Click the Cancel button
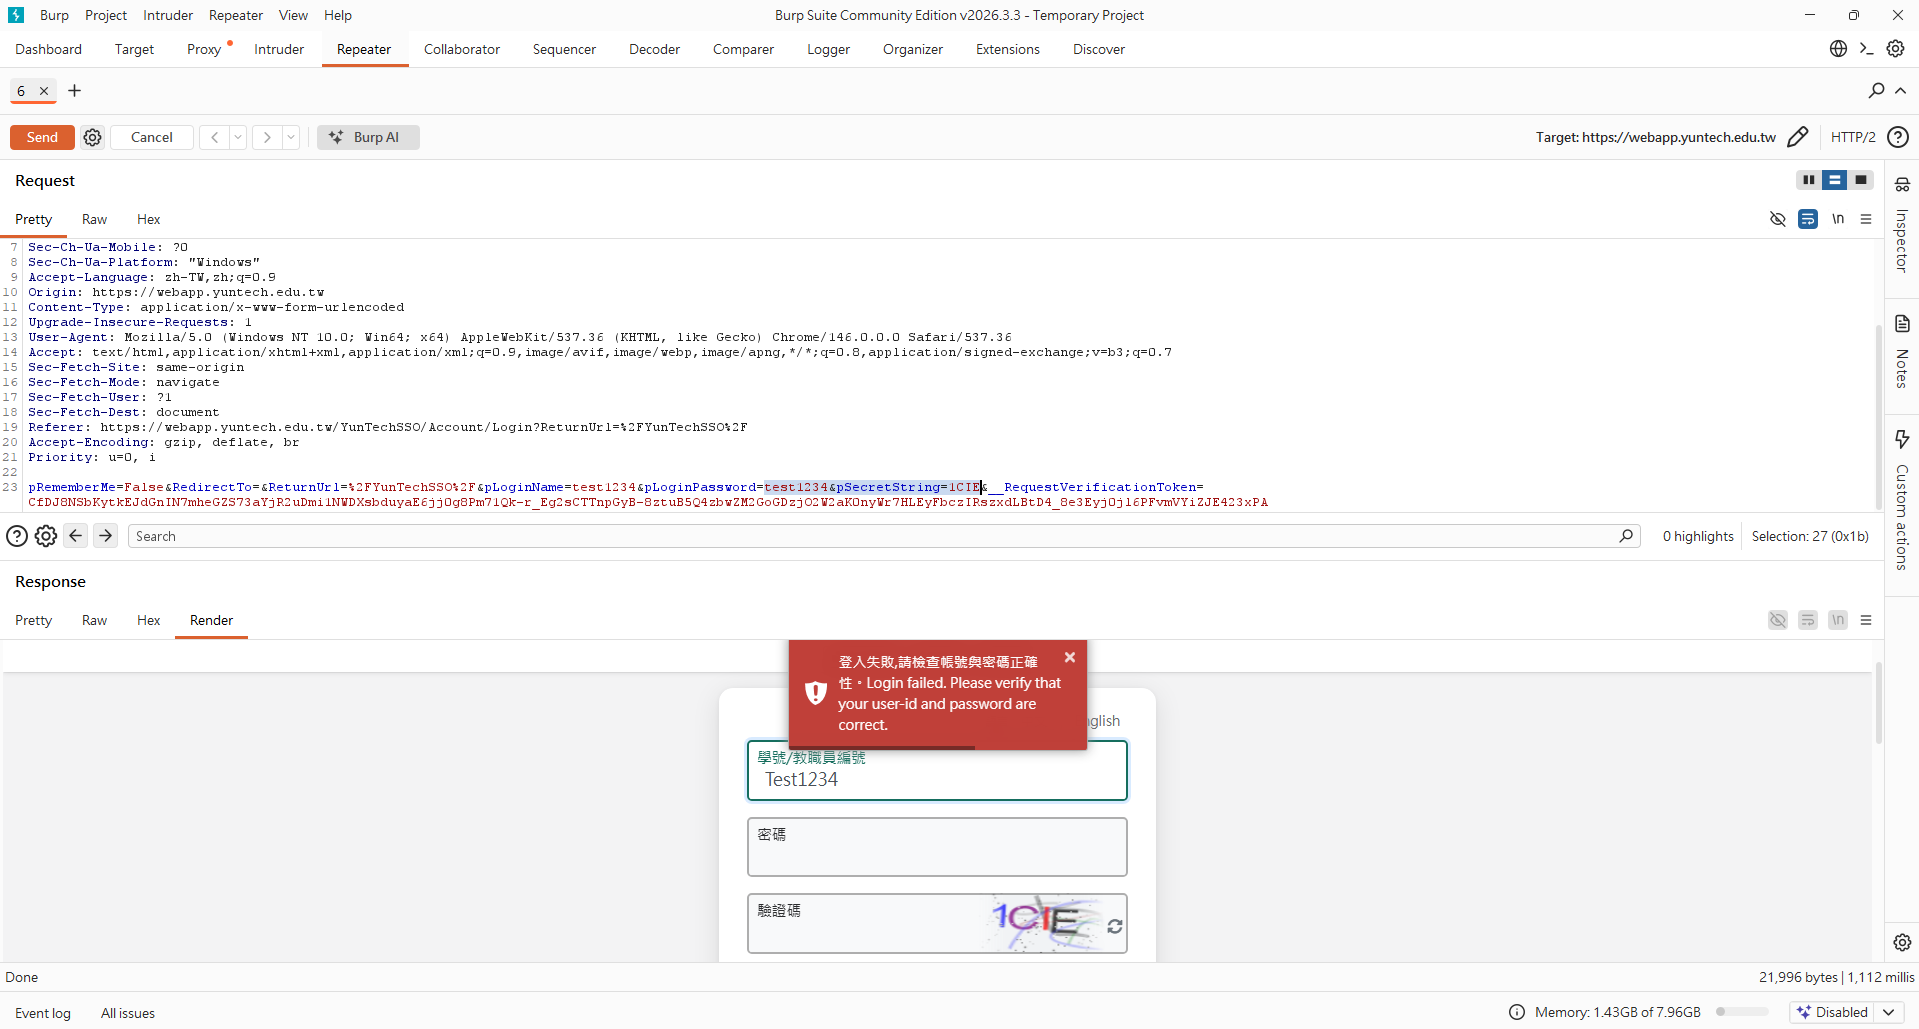This screenshot has height=1029, width=1919. [x=152, y=137]
